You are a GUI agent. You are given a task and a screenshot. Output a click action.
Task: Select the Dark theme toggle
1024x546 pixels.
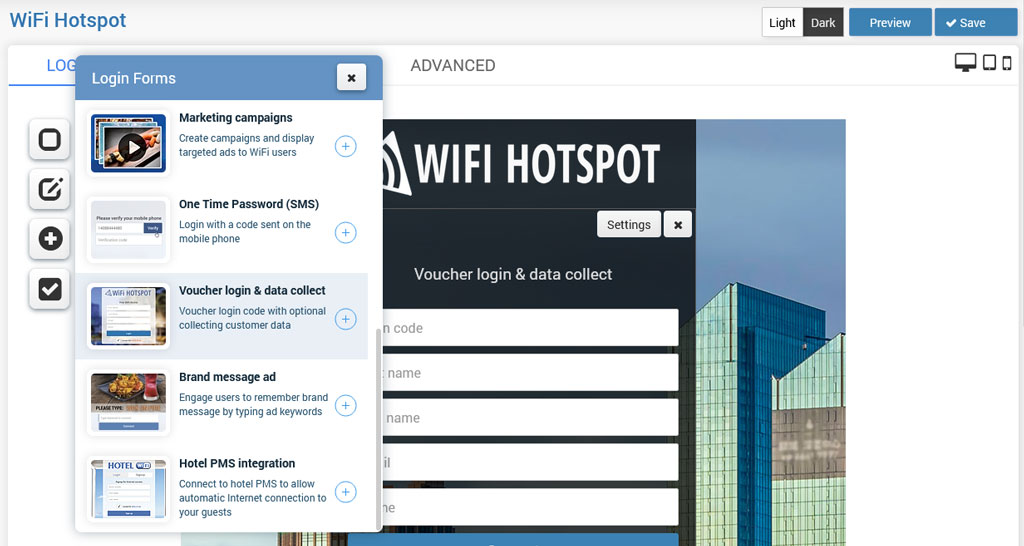[x=823, y=23]
